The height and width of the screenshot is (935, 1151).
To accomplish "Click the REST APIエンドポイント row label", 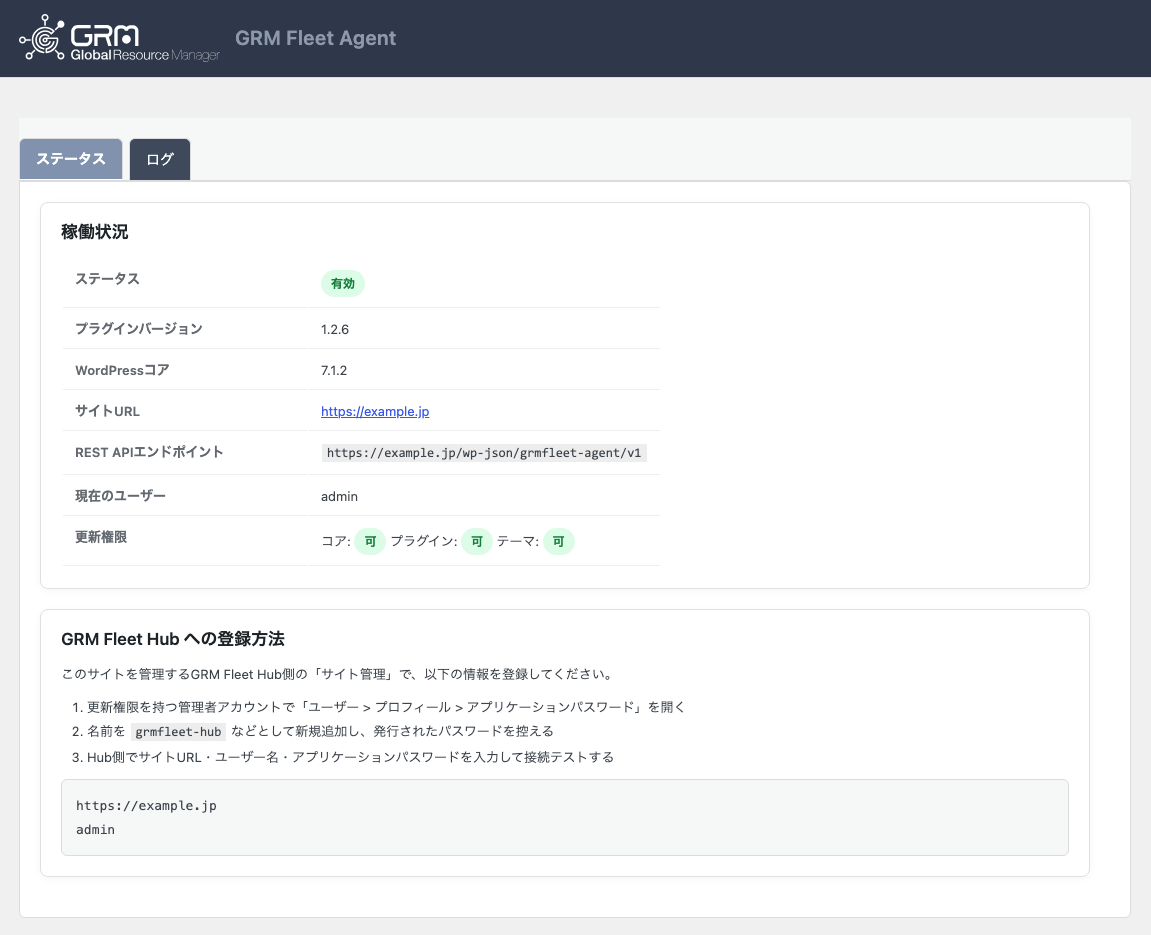I will (149, 452).
